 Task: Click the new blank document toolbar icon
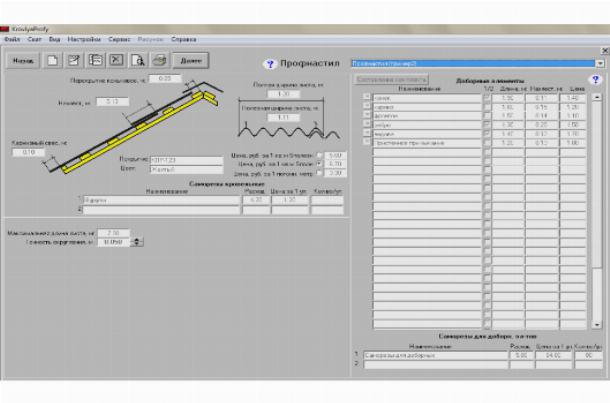53,61
